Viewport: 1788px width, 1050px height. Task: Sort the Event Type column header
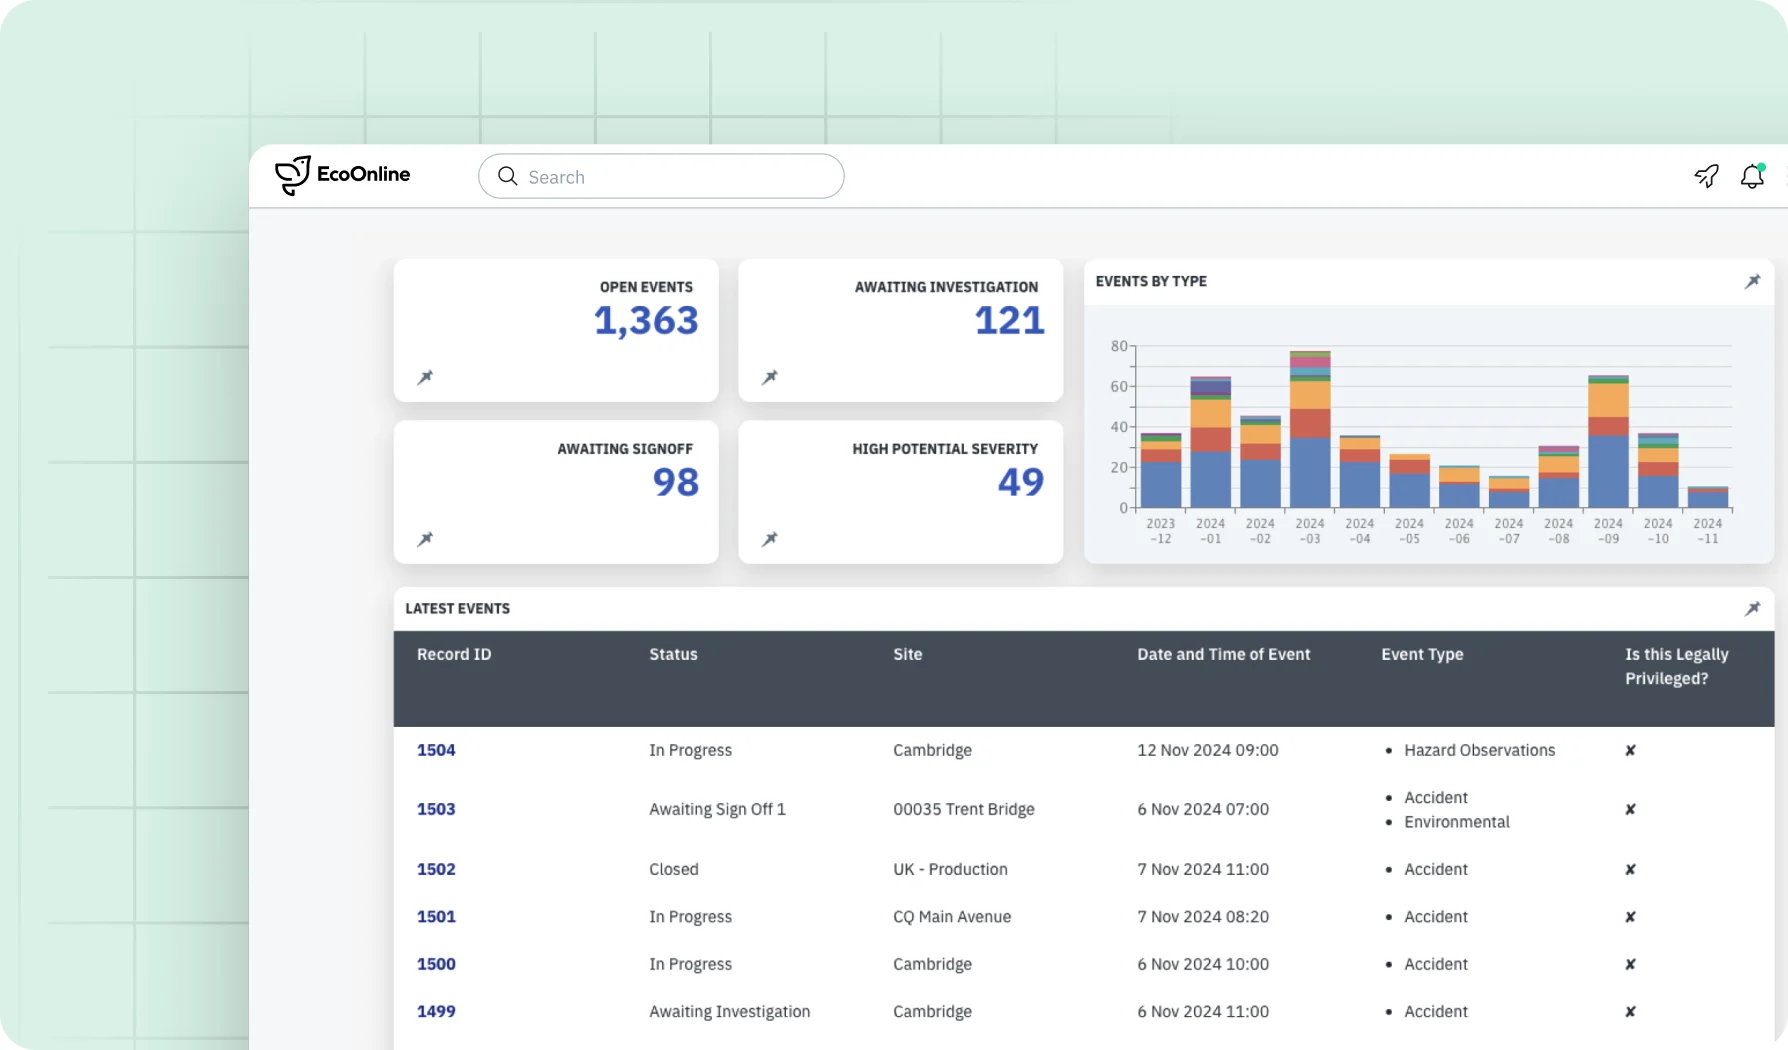(1421, 654)
